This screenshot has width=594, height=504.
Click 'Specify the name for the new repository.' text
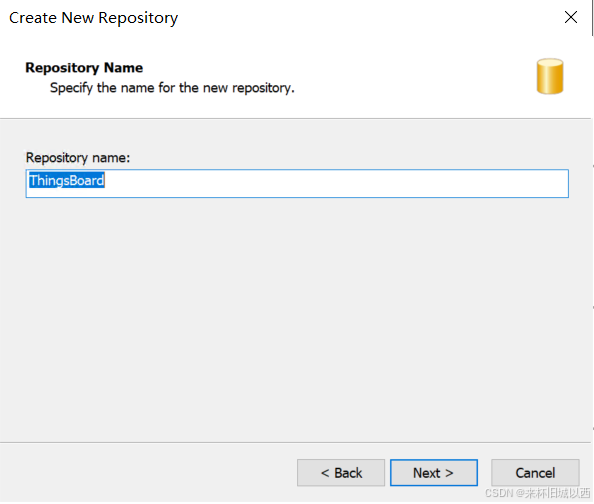coord(172,88)
